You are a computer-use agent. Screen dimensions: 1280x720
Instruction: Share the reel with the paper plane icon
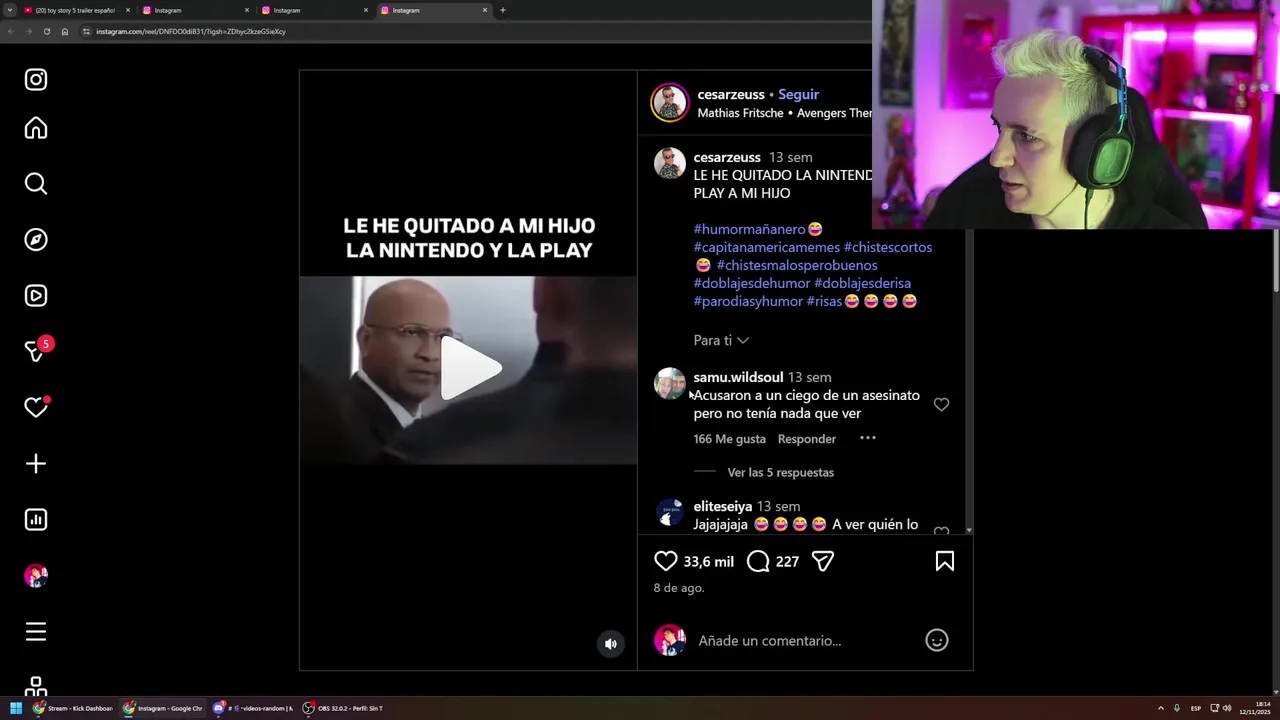click(823, 561)
